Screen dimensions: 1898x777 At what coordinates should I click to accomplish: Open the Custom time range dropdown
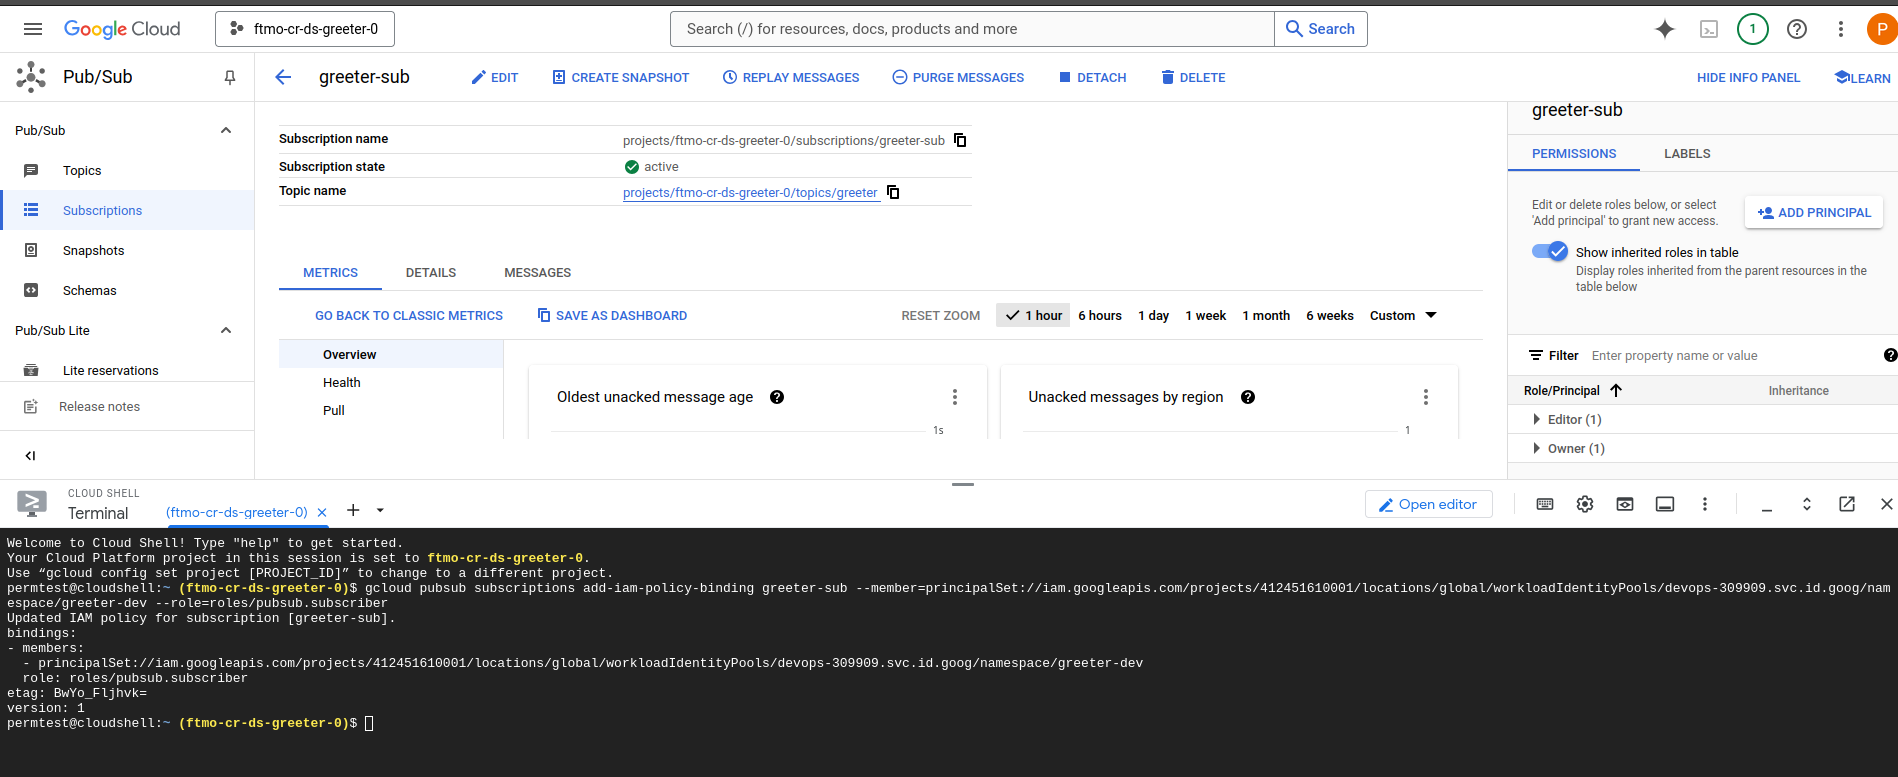pyautogui.click(x=1403, y=315)
